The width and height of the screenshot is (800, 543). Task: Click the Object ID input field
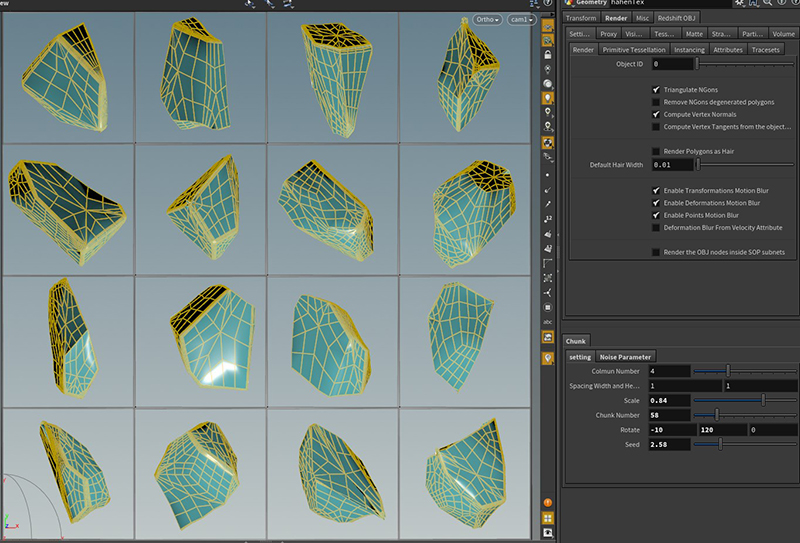click(x=672, y=64)
